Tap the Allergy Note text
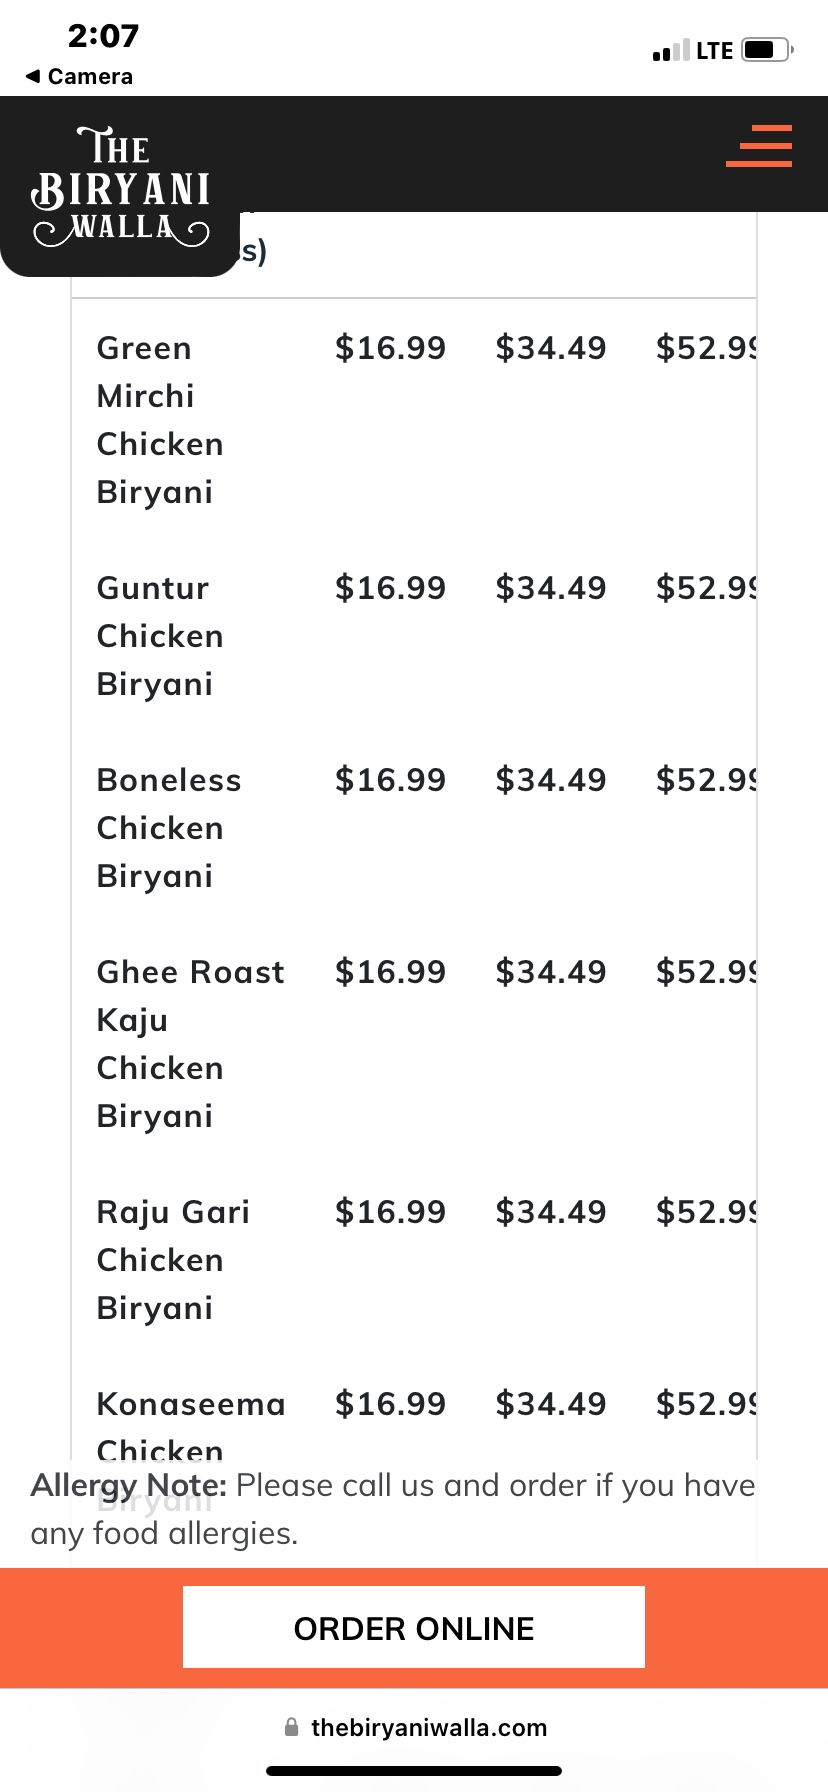This screenshot has width=828, height=1792. pos(393,1509)
